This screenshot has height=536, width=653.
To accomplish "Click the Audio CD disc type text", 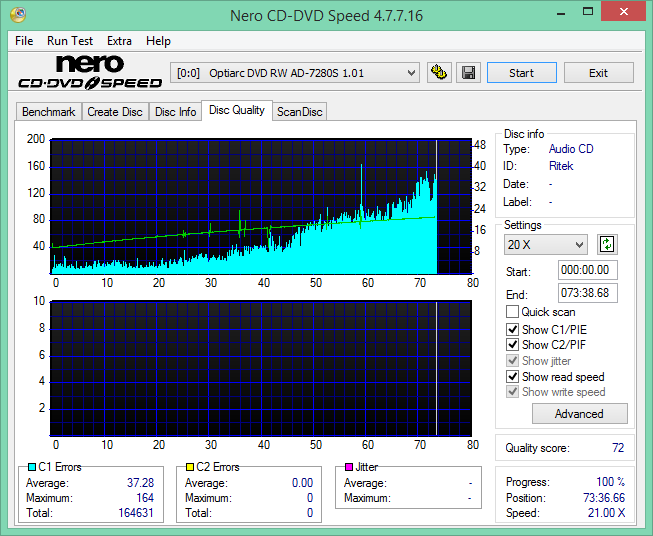I will pos(571,149).
